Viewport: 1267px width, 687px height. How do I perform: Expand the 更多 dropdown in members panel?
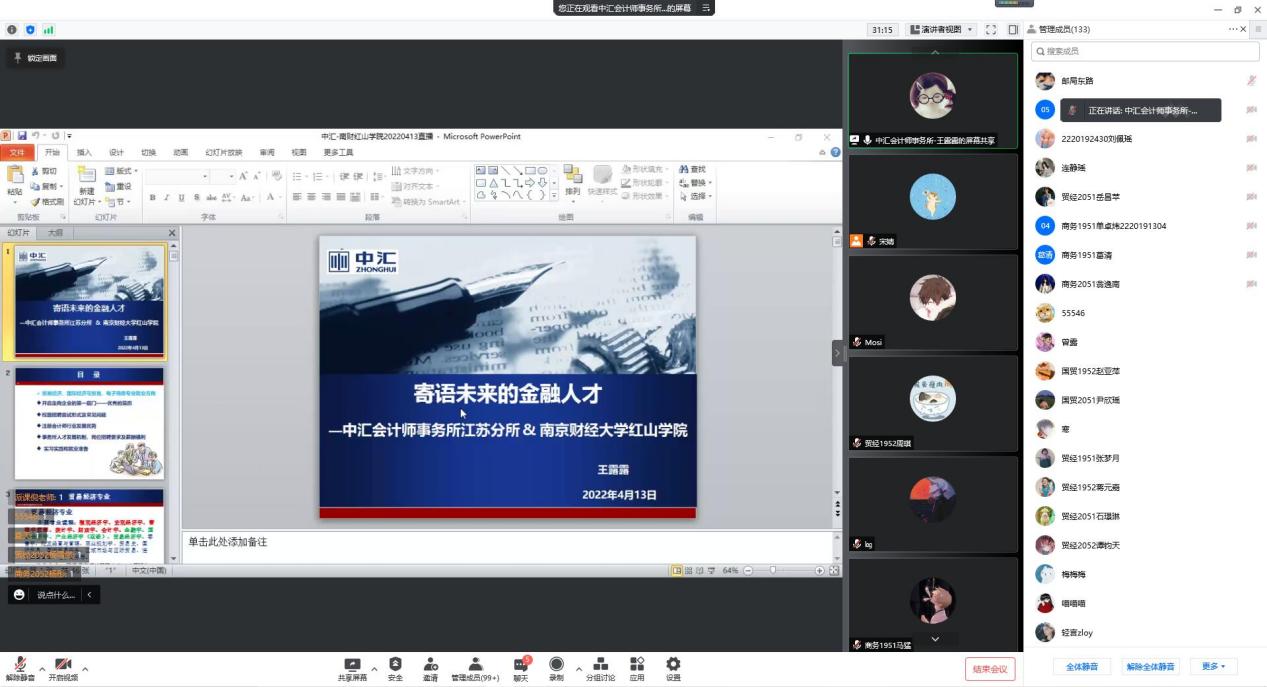[1214, 667]
